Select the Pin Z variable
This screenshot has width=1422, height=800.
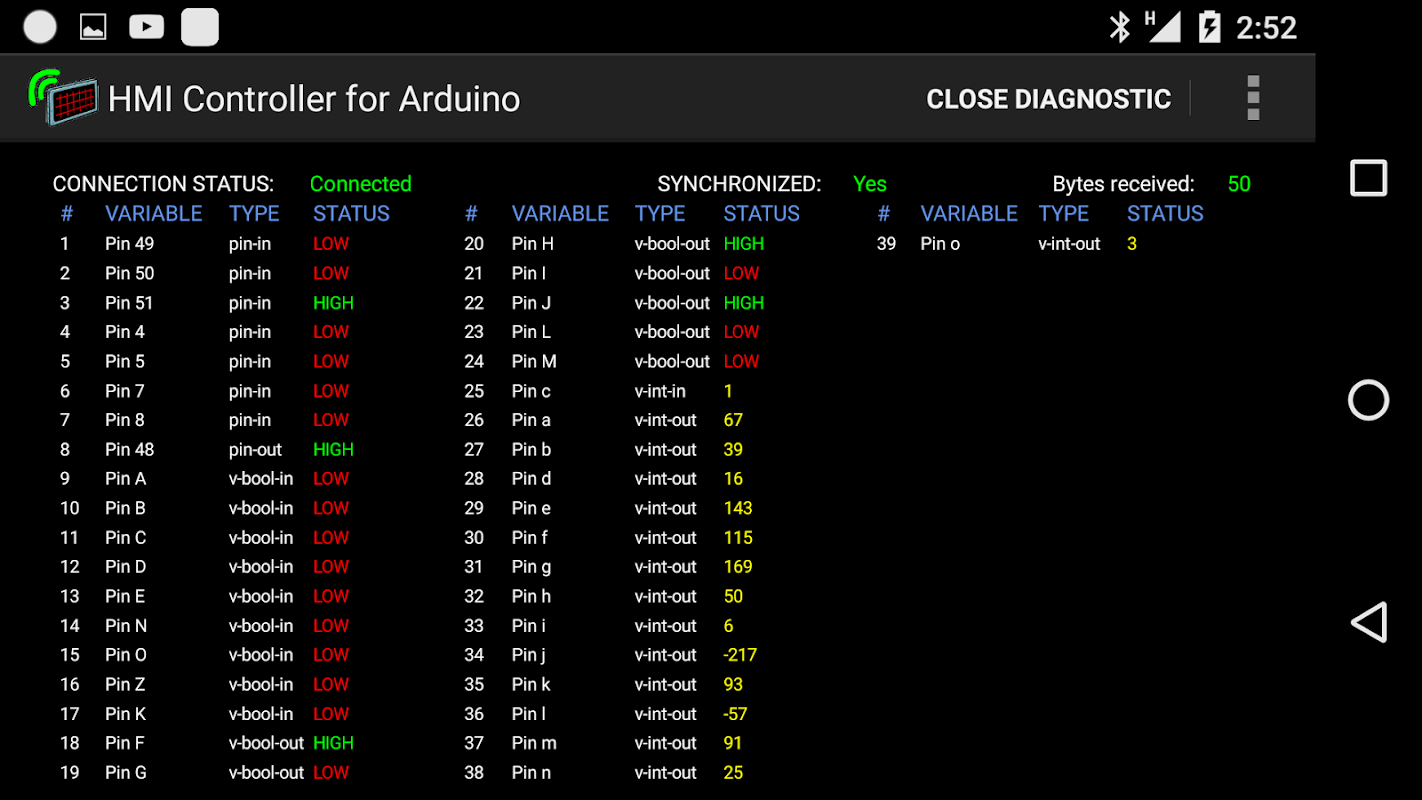[125, 685]
